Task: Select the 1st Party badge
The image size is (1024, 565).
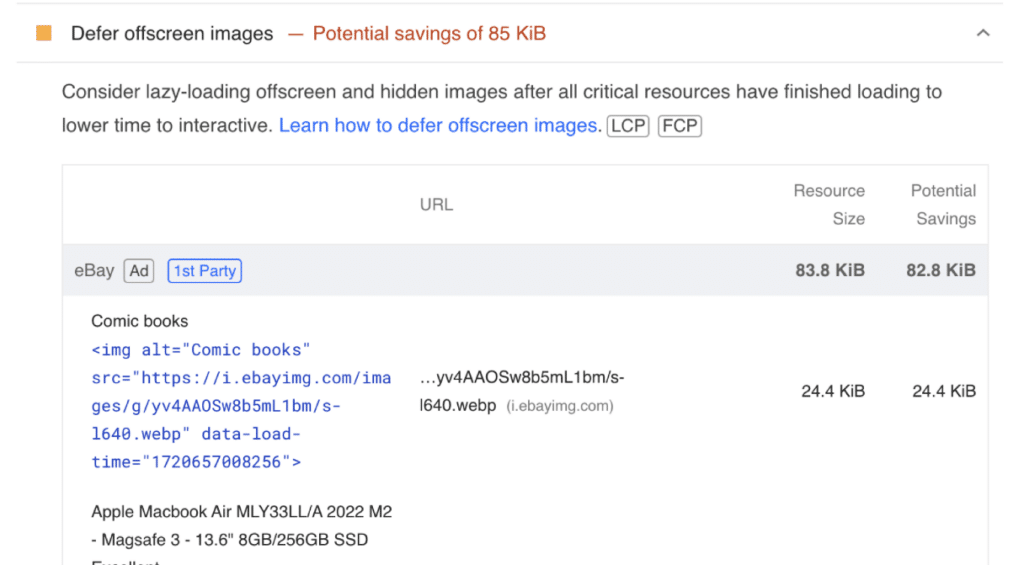Action: point(204,271)
